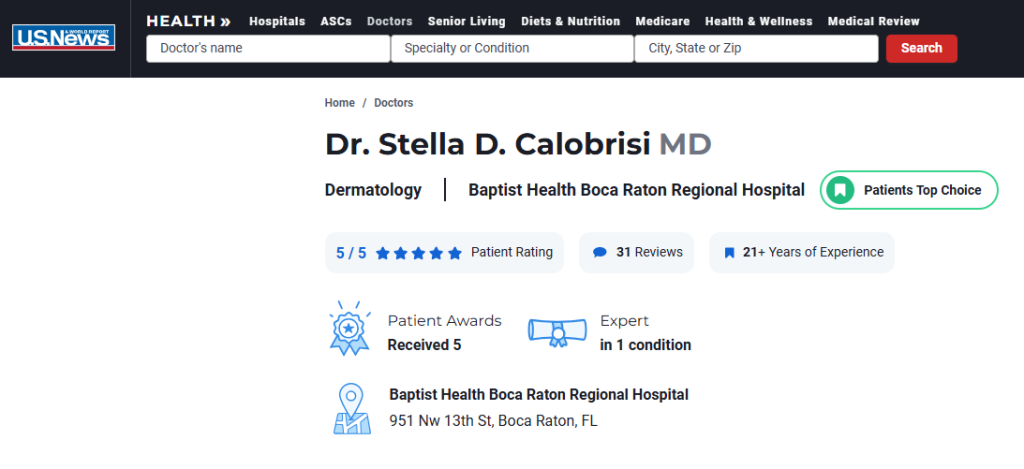Viewport: 1024px width, 469px height.
Task: Click the five-star patient rating stars
Action: (419, 253)
